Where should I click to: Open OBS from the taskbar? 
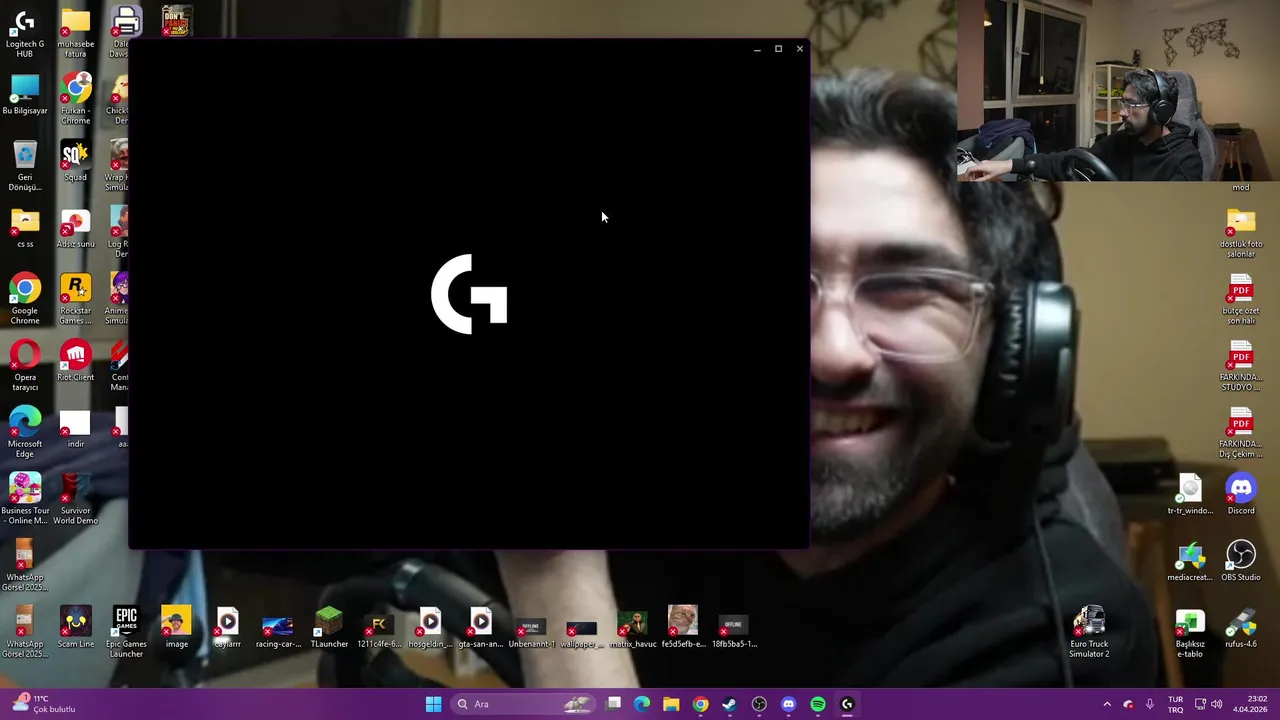click(x=759, y=704)
